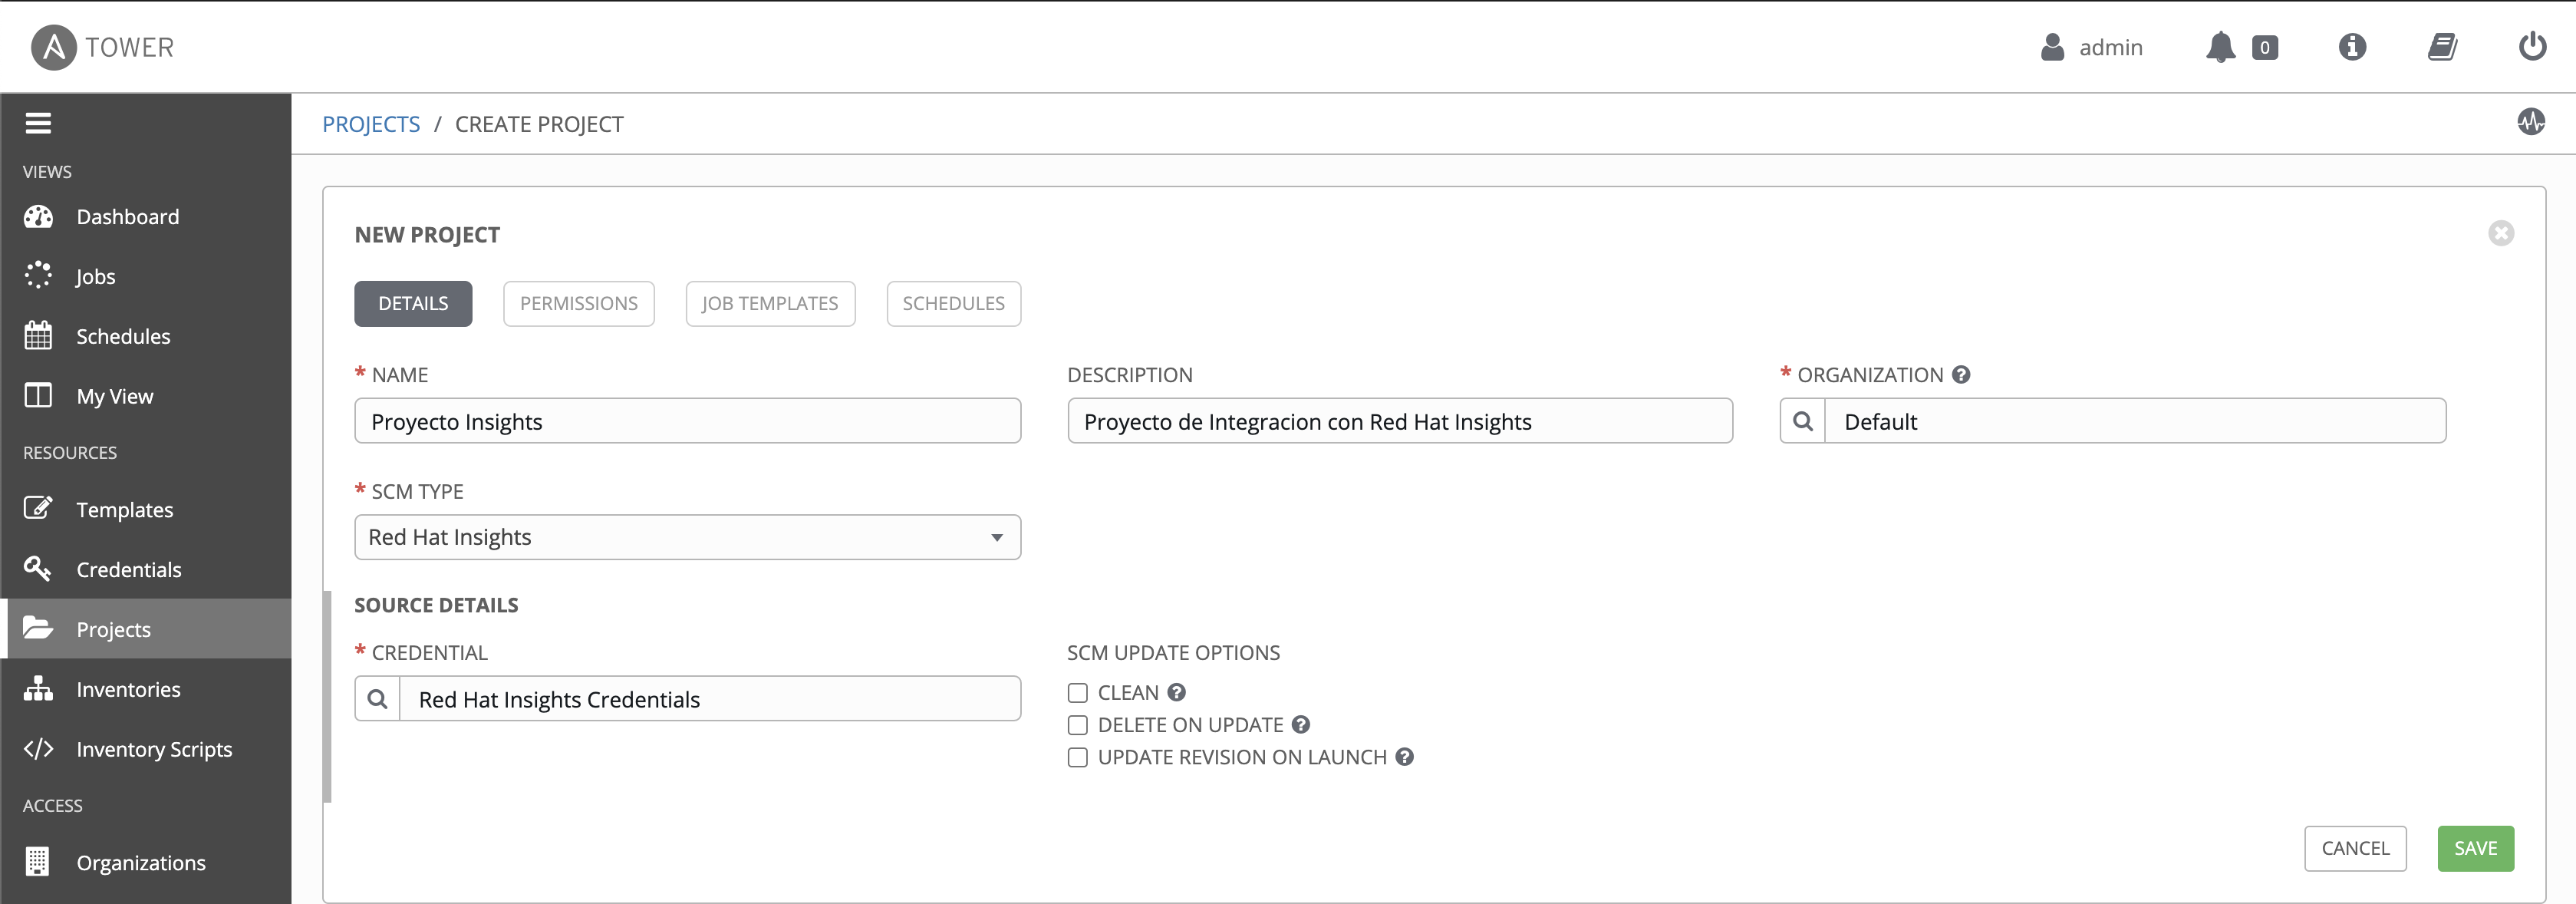Enable Update Revision on Launch checkbox
This screenshot has height=904, width=2576.
tap(1077, 757)
